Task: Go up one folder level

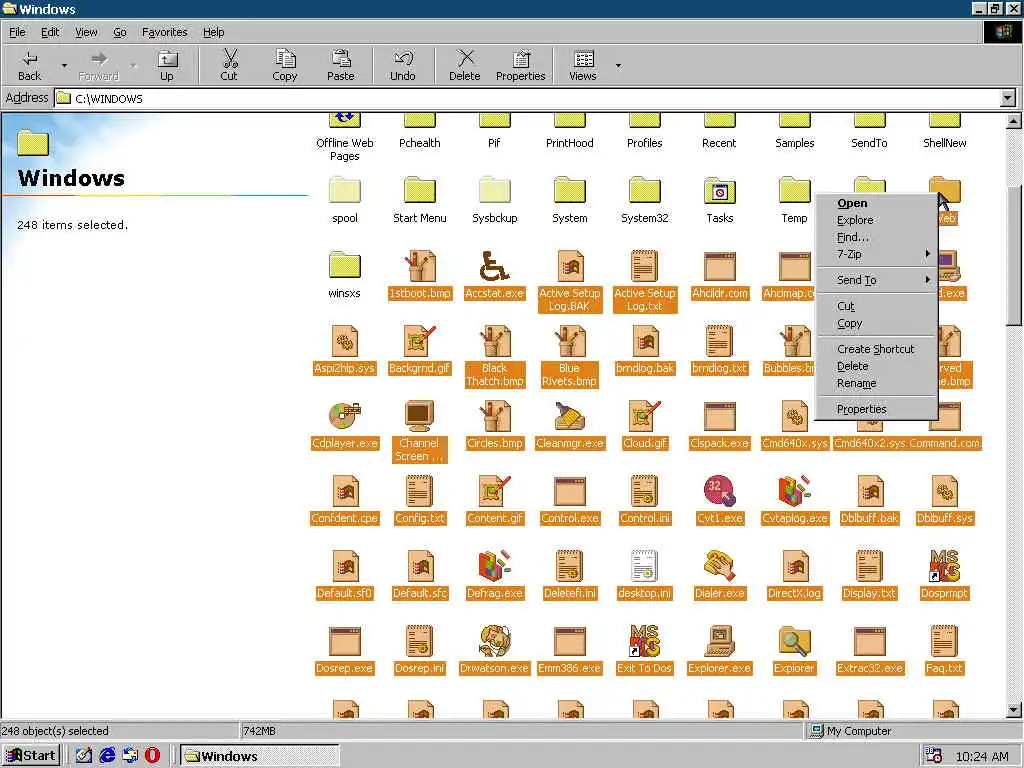Action: coord(167,65)
